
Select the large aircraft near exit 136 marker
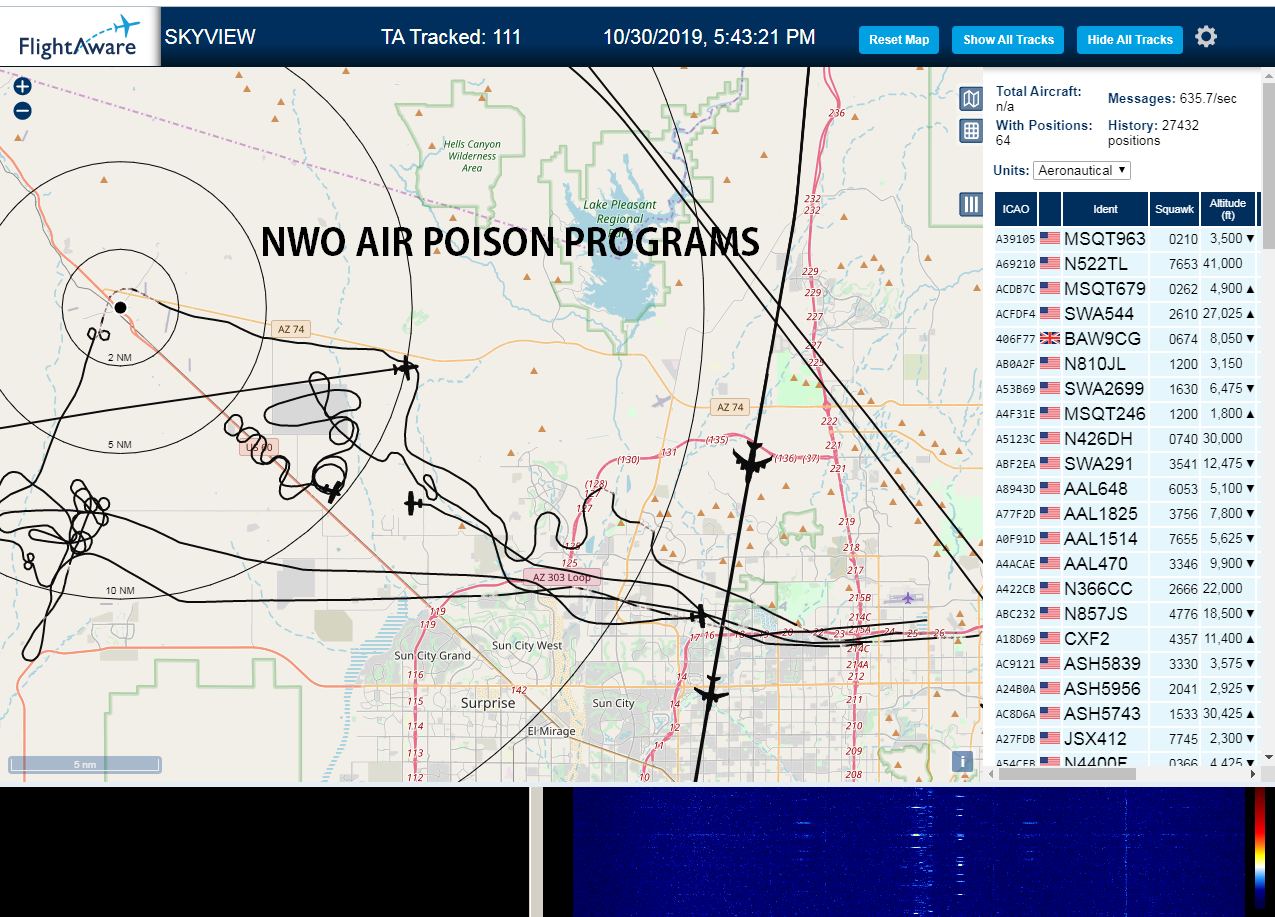[x=750, y=461]
